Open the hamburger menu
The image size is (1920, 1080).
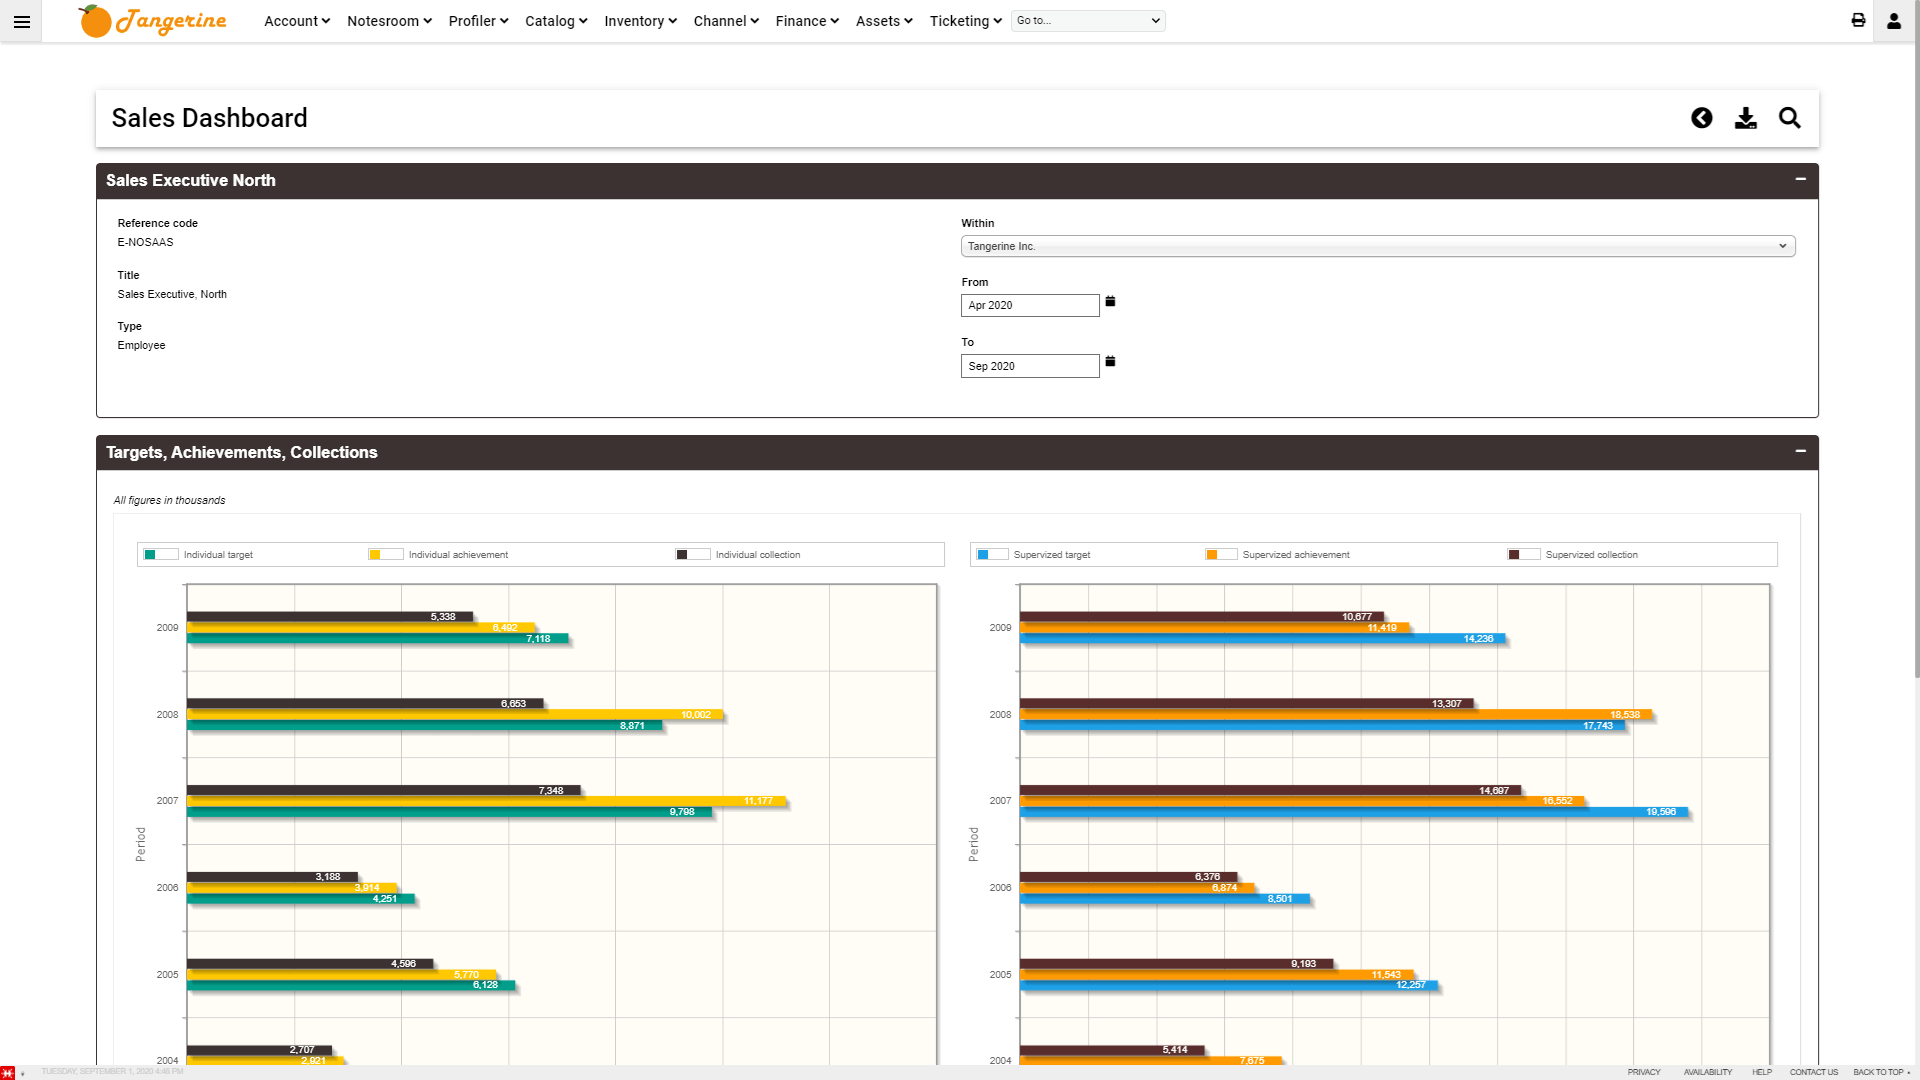pyautogui.click(x=21, y=21)
